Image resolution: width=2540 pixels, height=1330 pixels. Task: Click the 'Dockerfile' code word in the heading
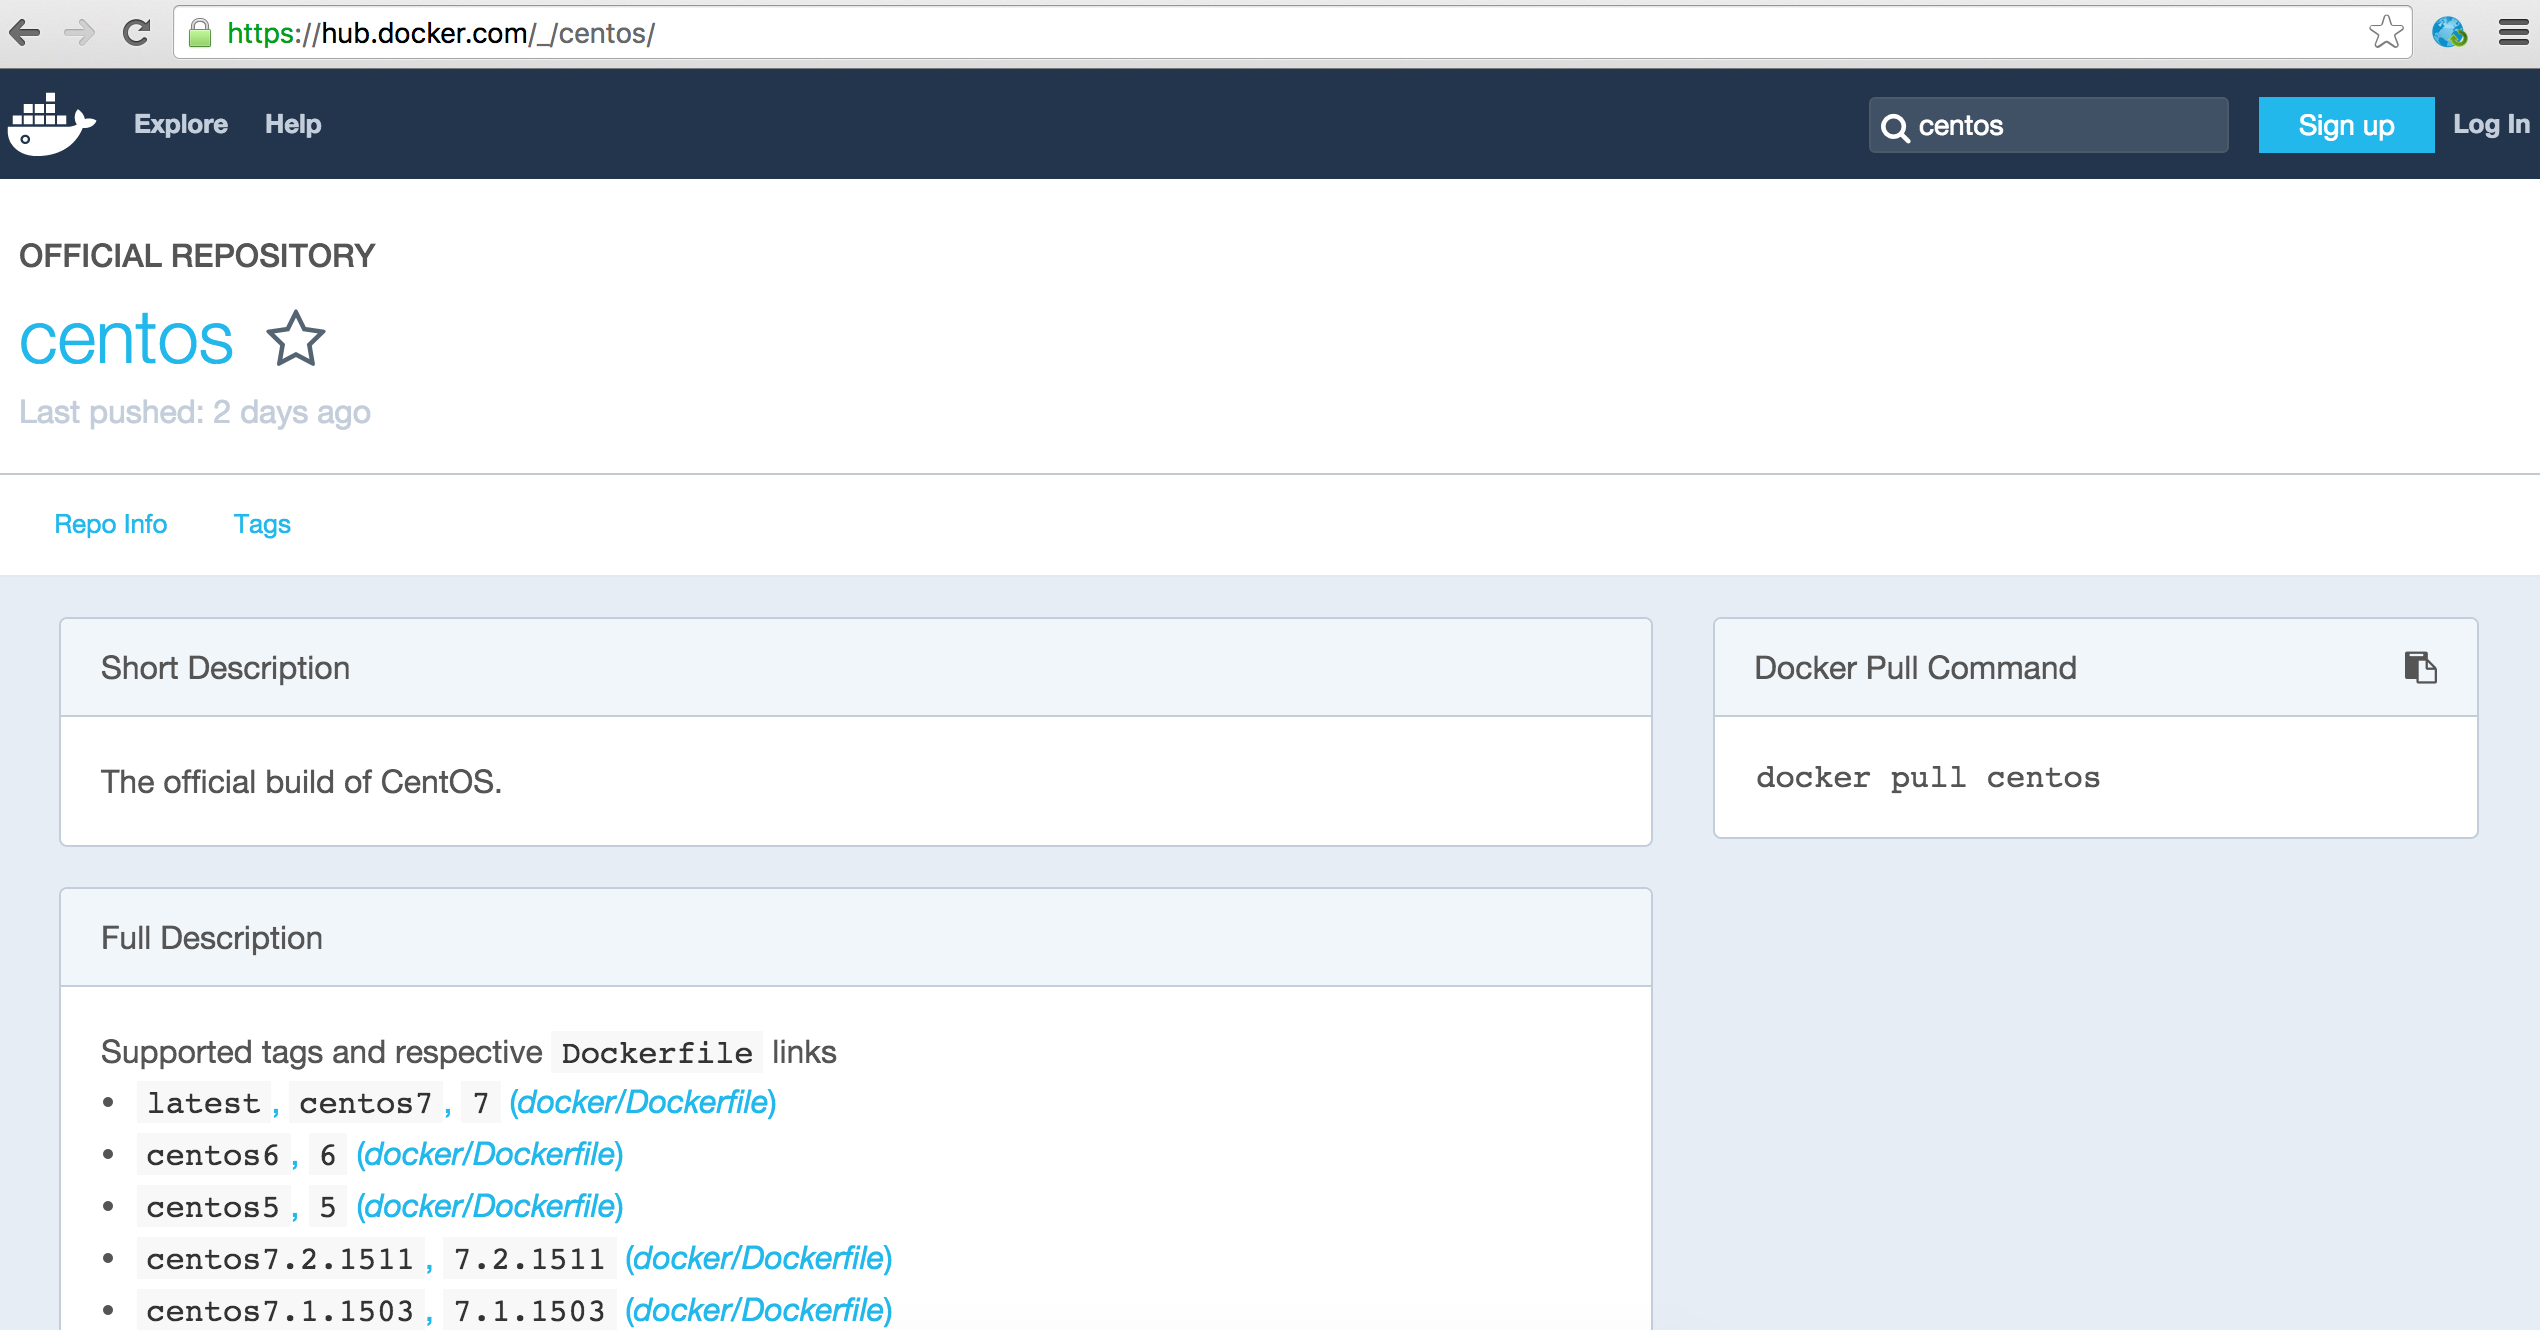pos(657,1053)
